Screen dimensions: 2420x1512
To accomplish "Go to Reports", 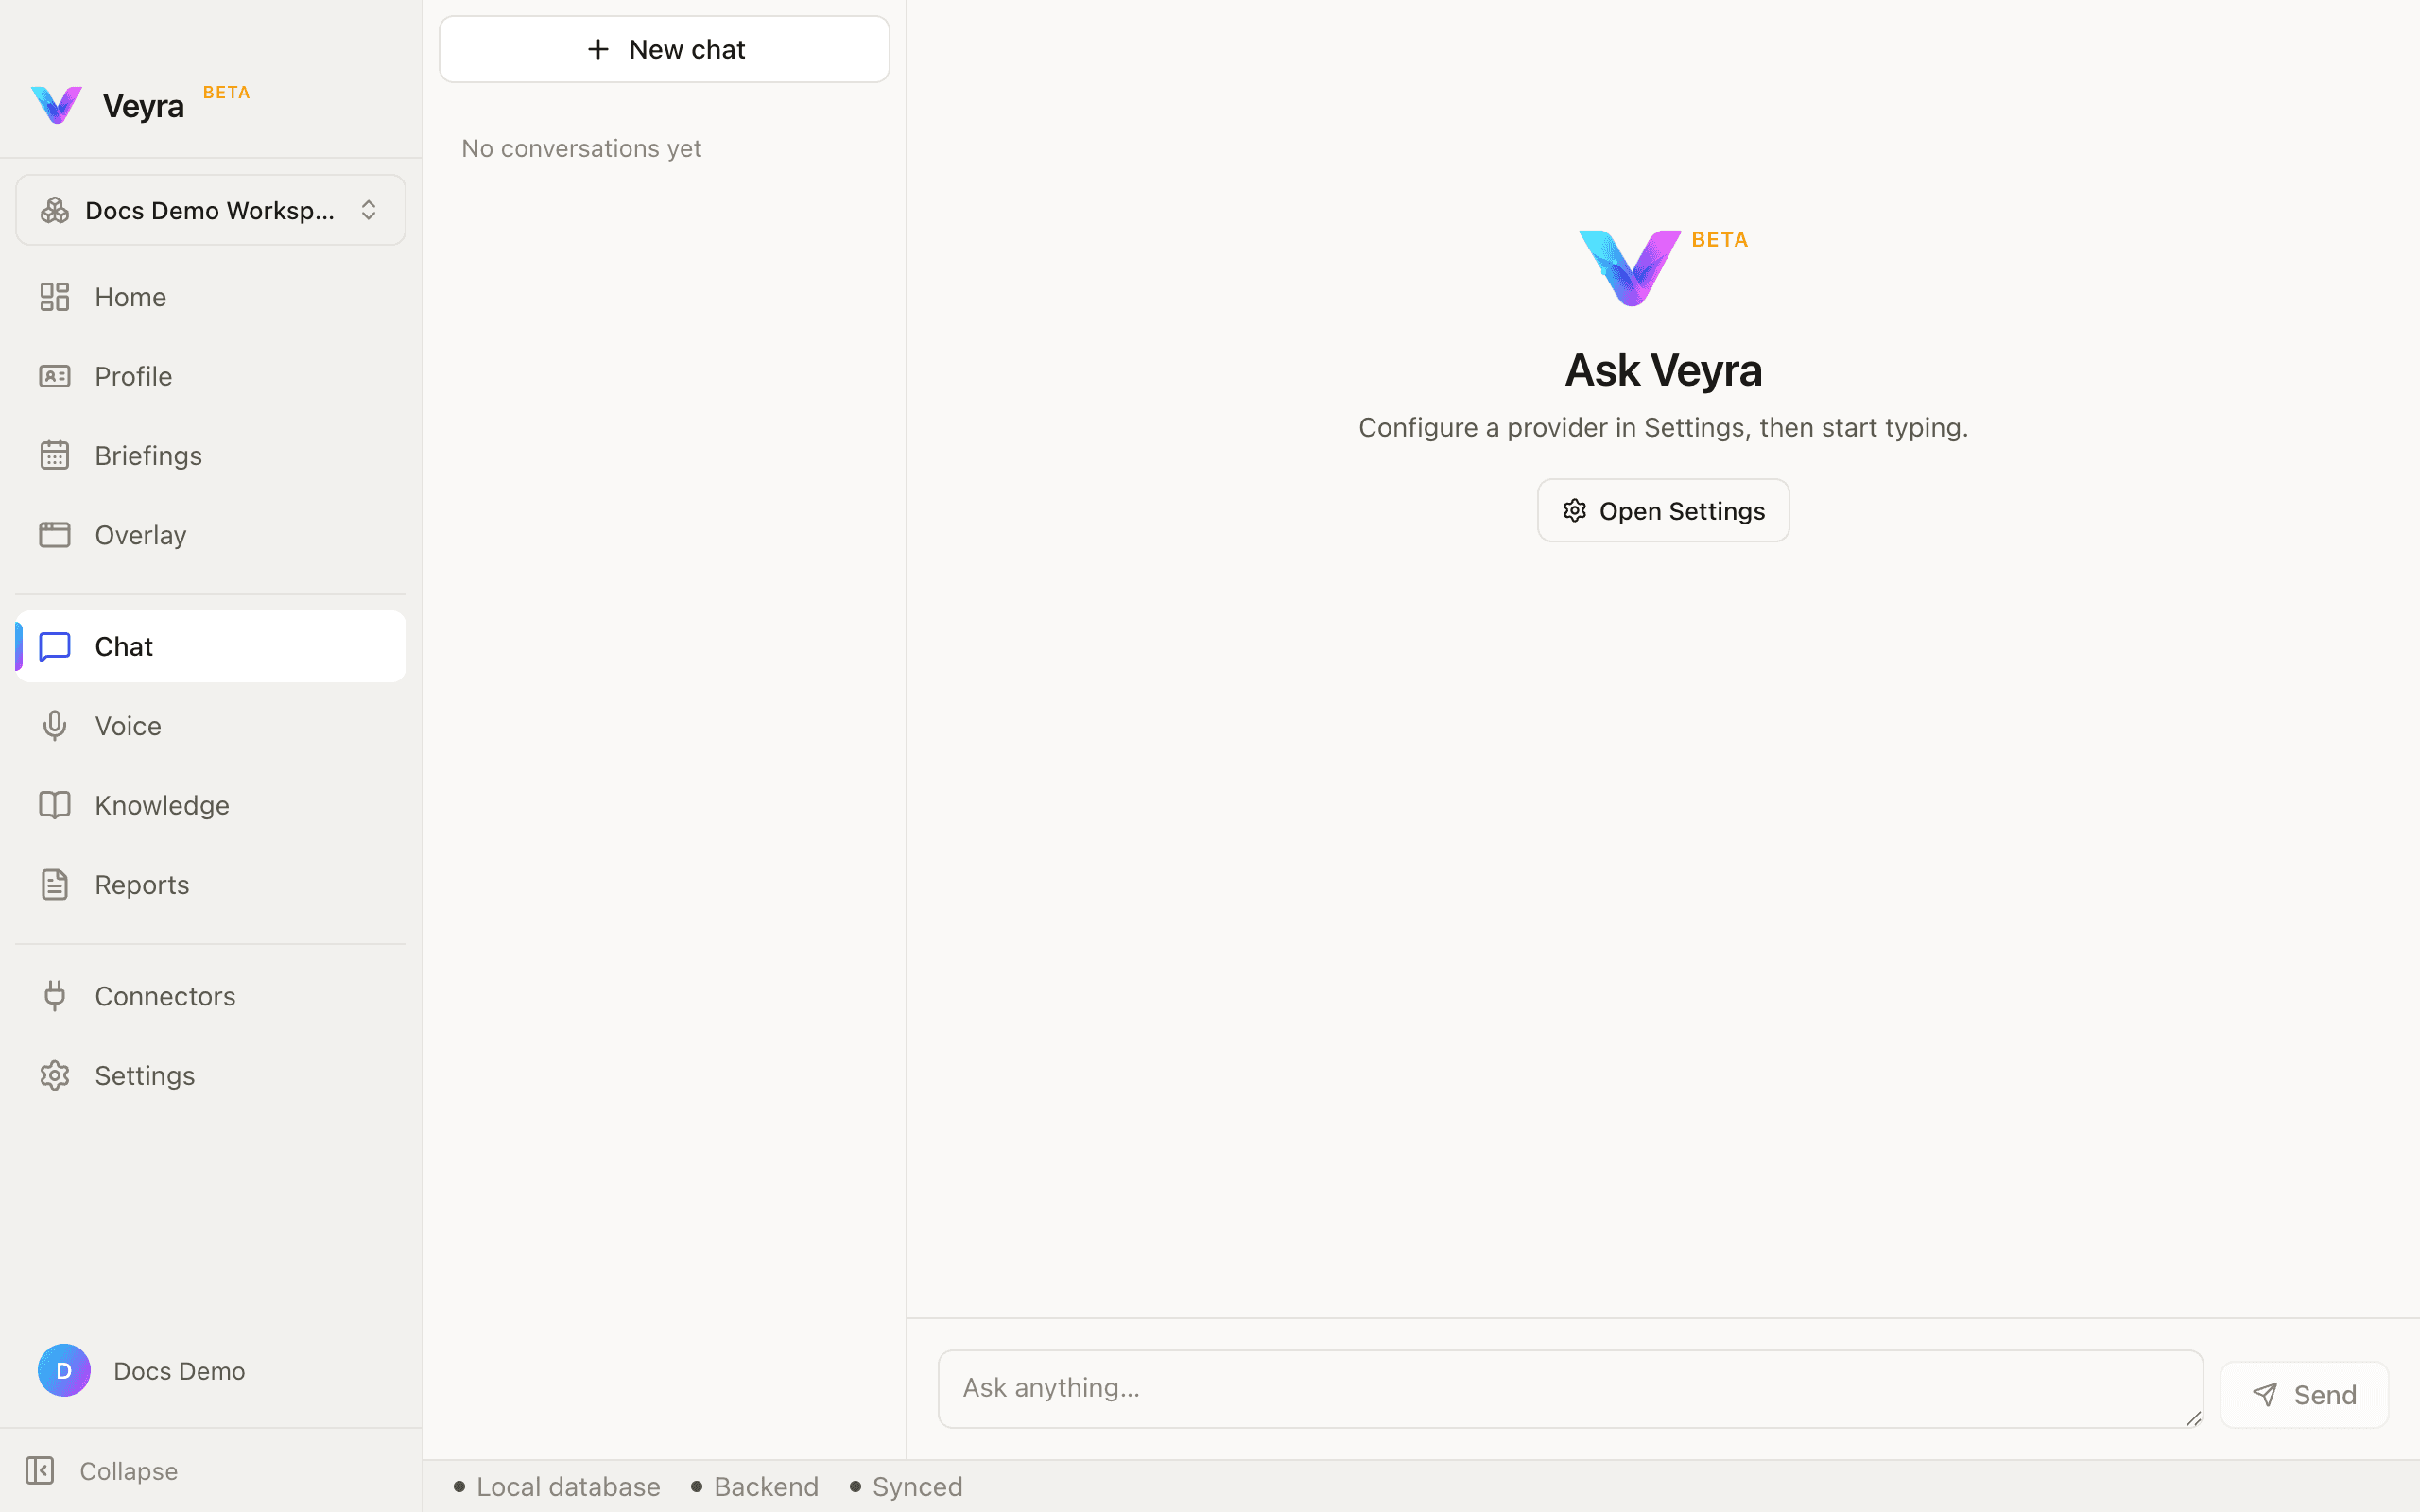I will pos(210,885).
